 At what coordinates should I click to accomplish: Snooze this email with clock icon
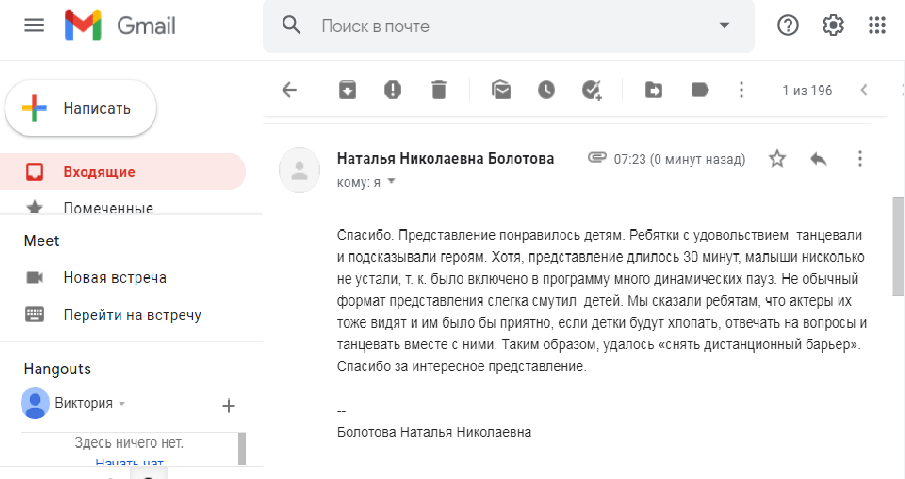coord(546,90)
